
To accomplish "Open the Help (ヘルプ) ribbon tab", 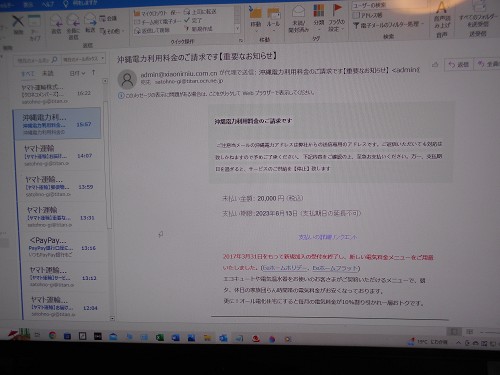I will click(x=48, y=4).
